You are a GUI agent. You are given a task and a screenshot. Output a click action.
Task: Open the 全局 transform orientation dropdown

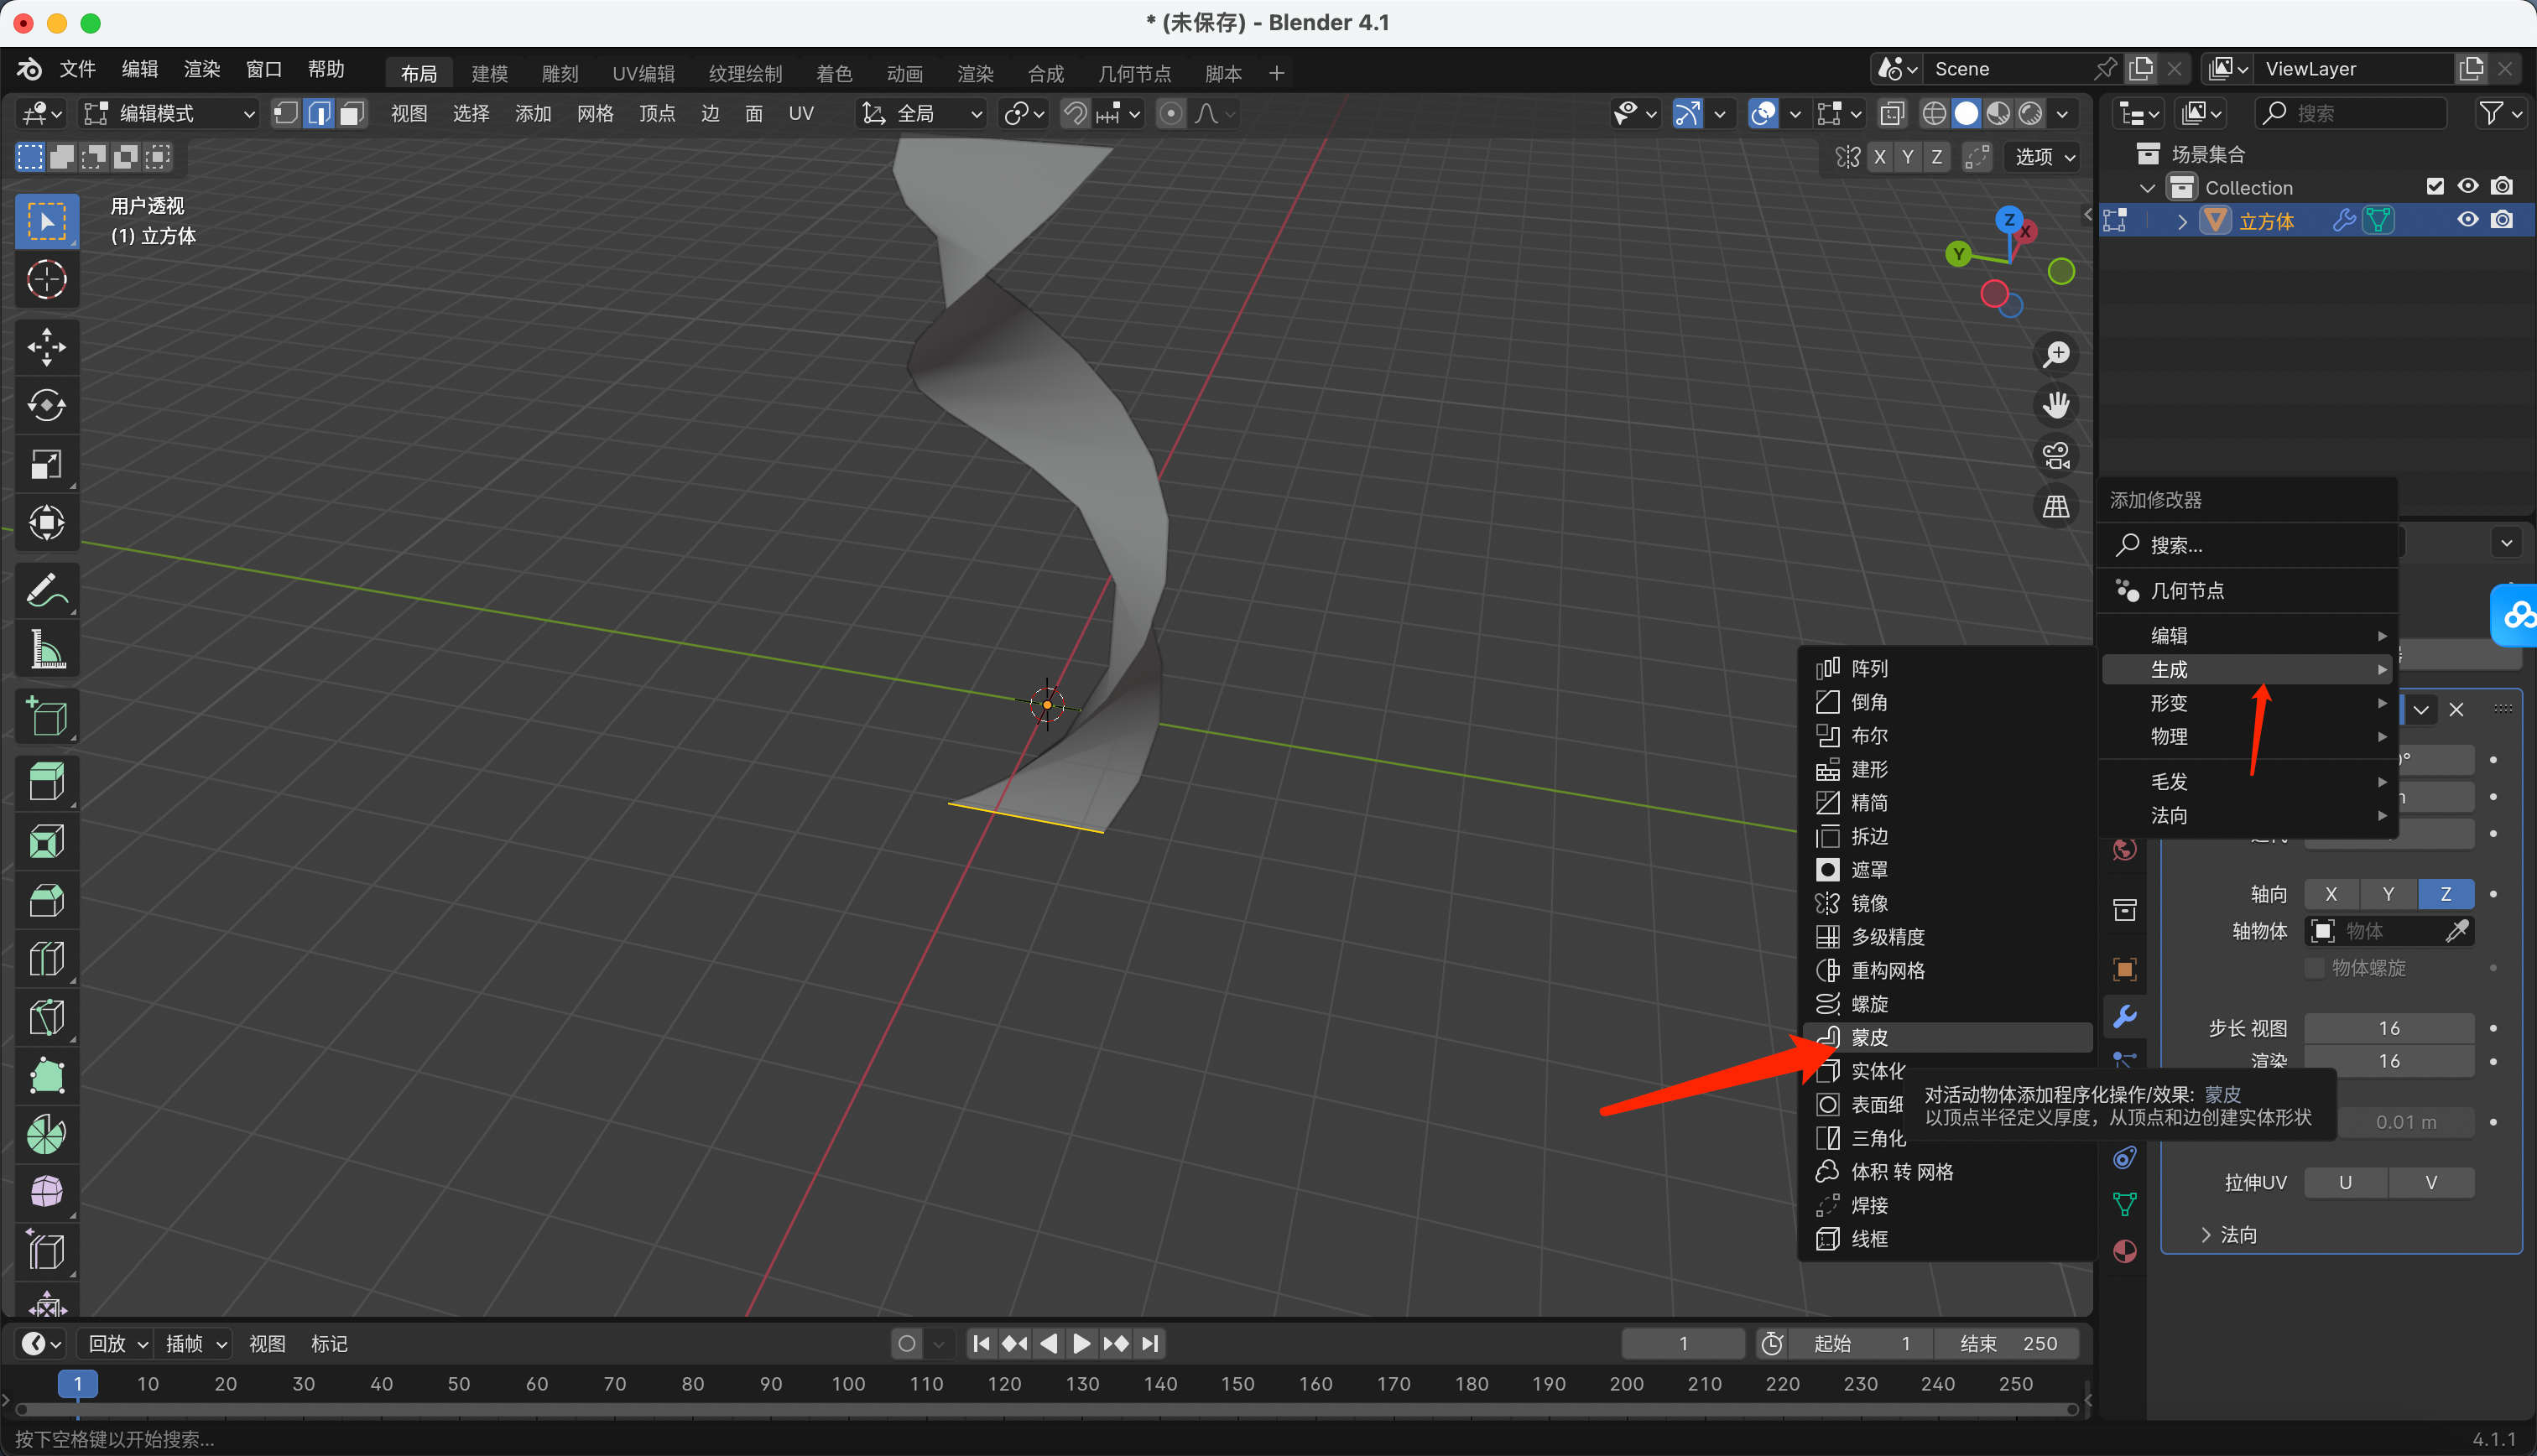tap(922, 113)
